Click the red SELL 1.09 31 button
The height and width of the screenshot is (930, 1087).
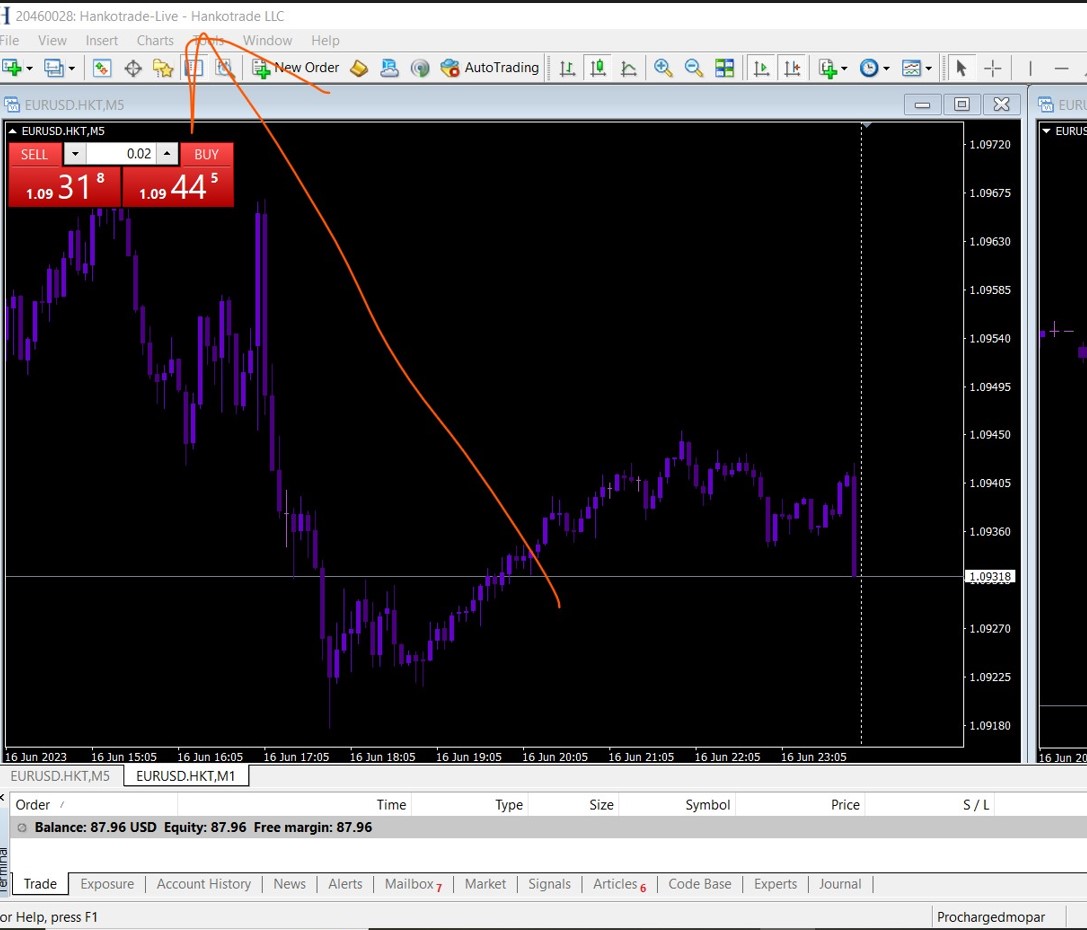coord(64,186)
